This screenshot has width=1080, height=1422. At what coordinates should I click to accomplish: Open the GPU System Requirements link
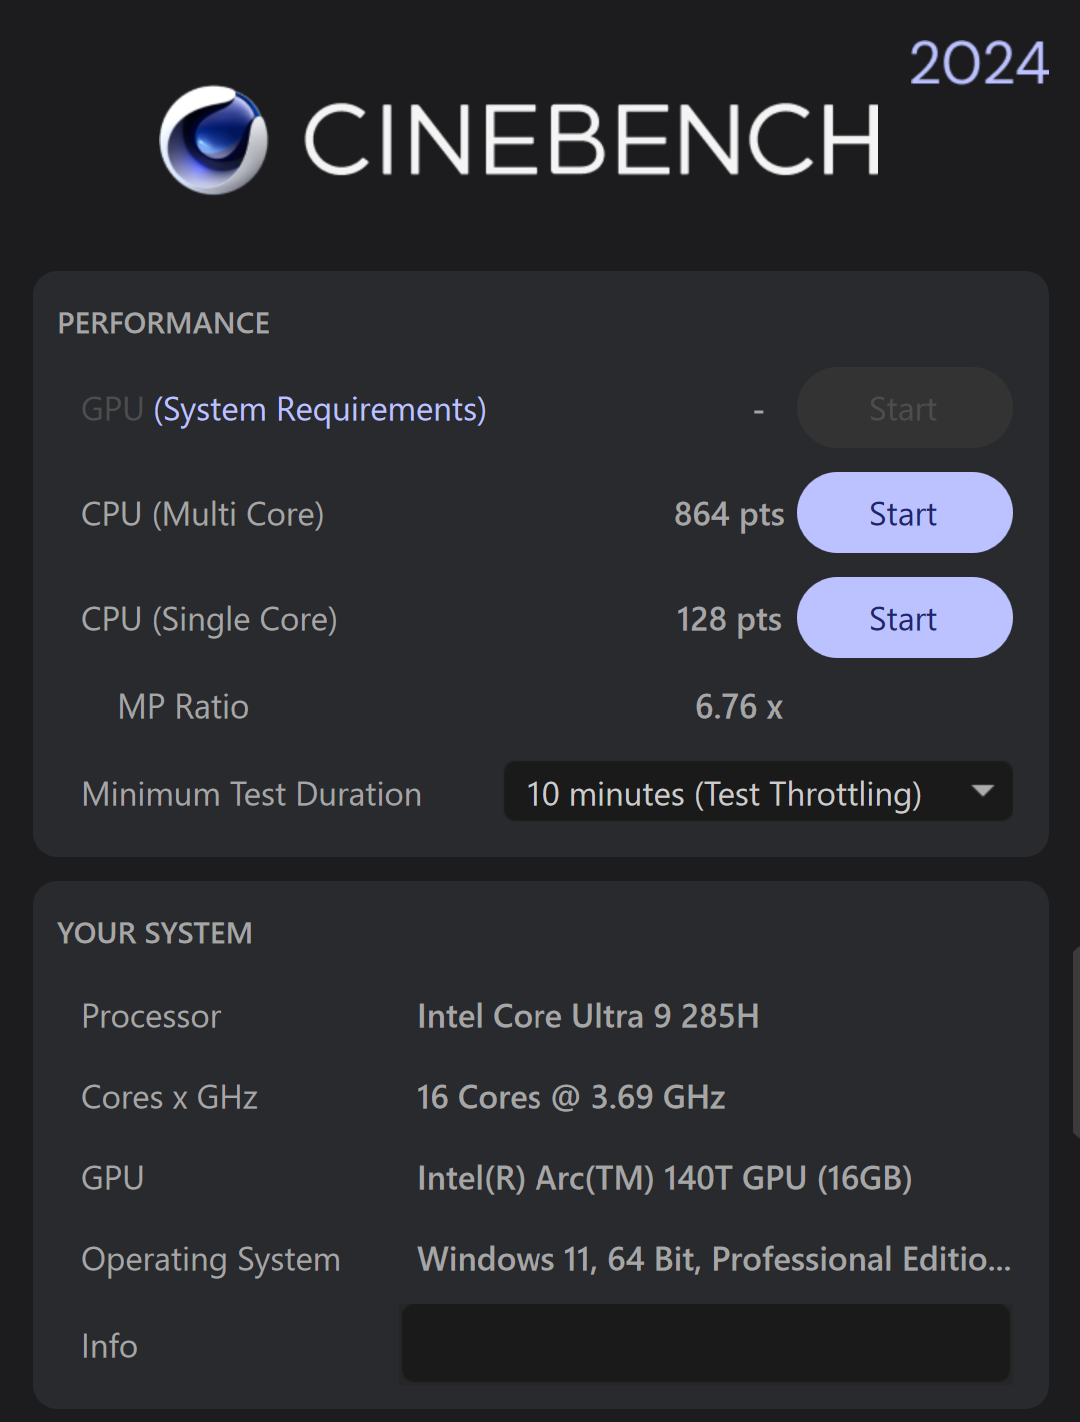[x=319, y=410]
